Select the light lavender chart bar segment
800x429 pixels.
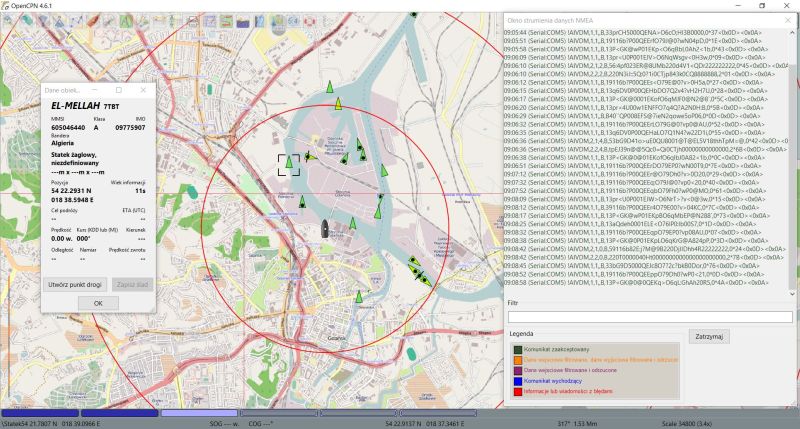(x=199, y=413)
